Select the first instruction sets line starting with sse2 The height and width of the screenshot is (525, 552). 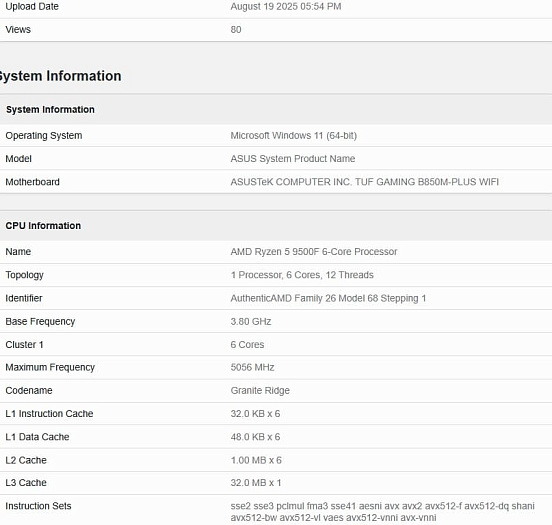coord(383,506)
